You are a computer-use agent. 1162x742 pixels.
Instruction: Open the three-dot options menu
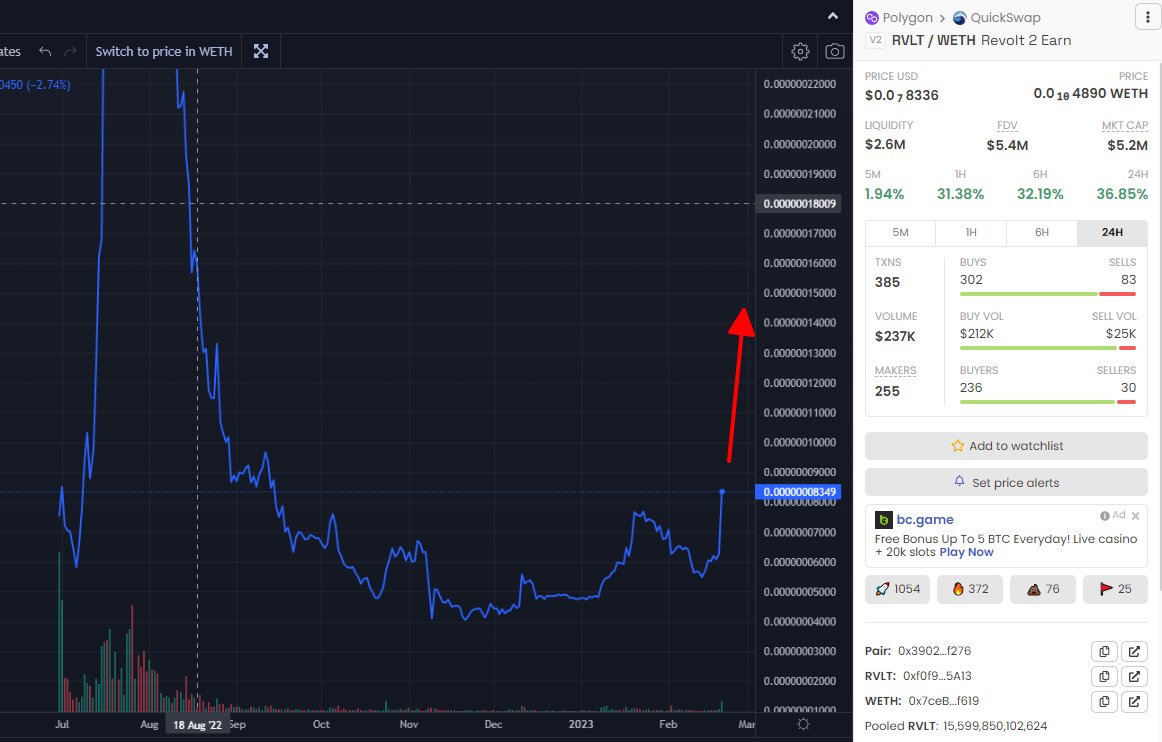click(x=1148, y=16)
